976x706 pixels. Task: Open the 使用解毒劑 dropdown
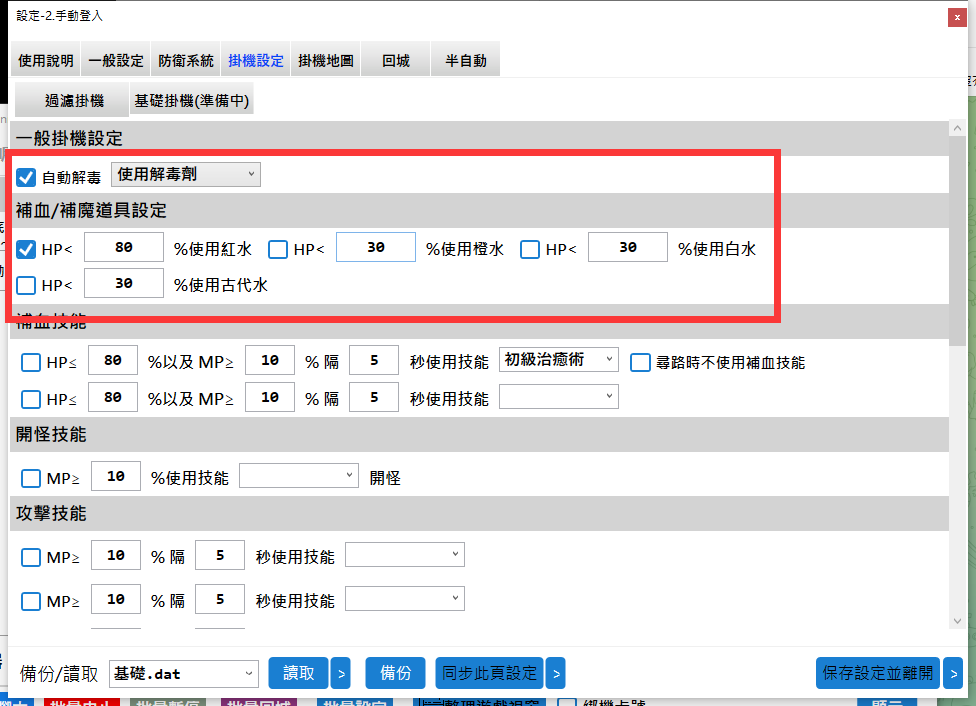[185, 175]
